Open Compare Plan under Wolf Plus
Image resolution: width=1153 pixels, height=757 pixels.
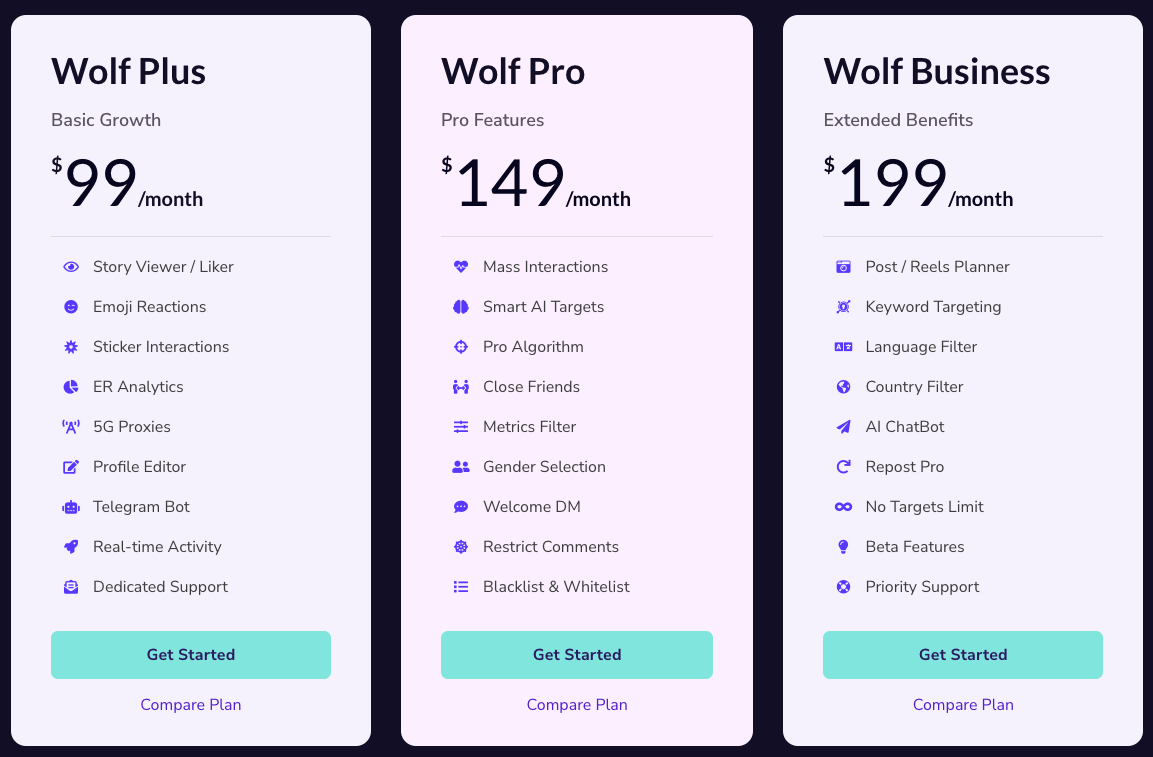190,704
